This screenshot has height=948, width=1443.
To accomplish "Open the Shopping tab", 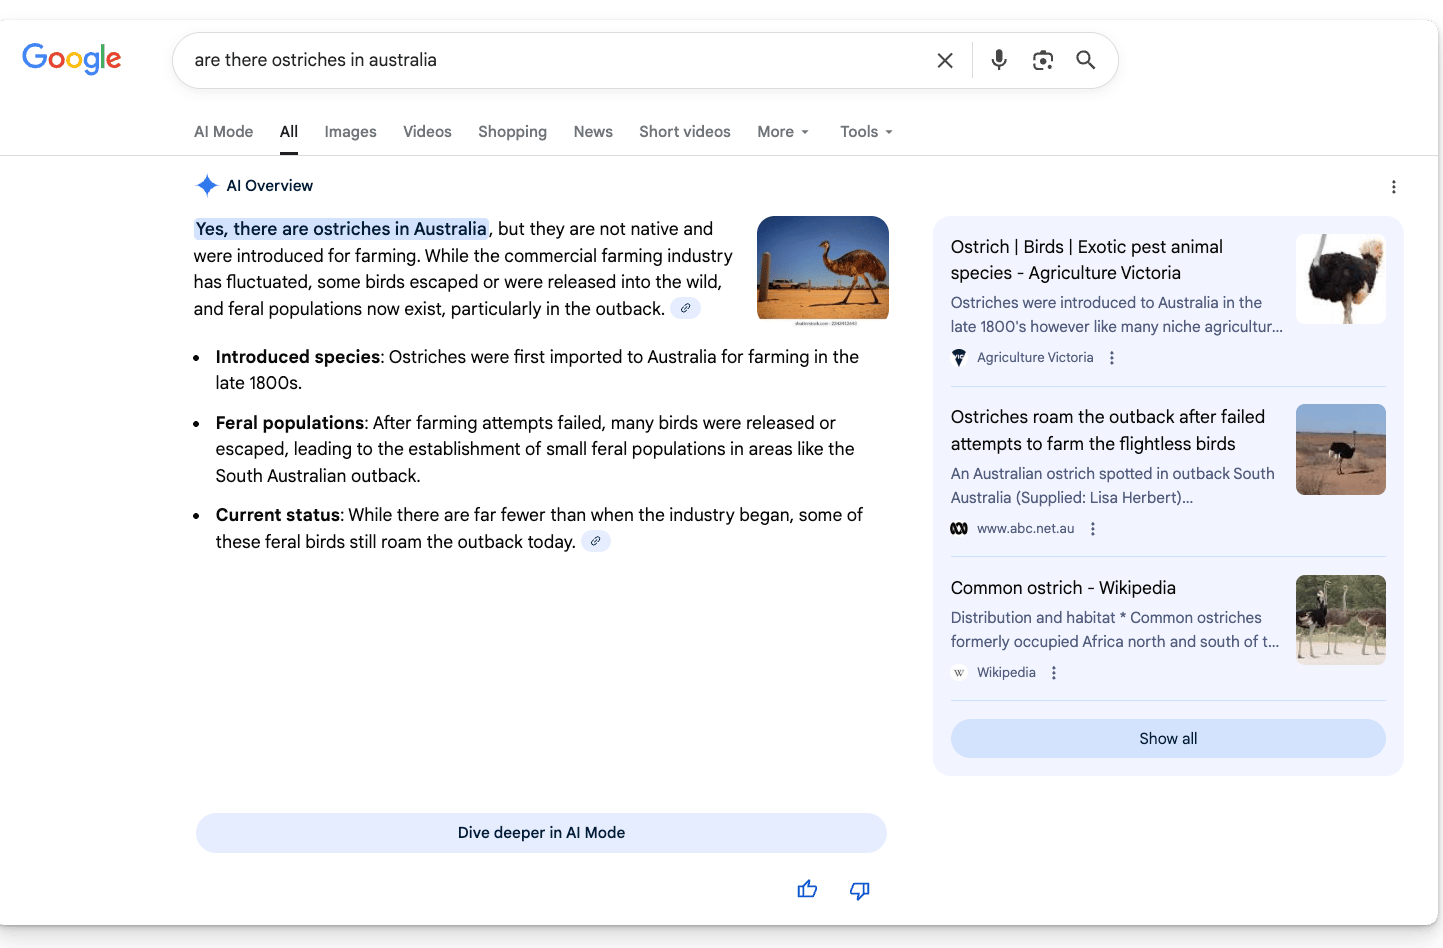I will click(512, 132).
